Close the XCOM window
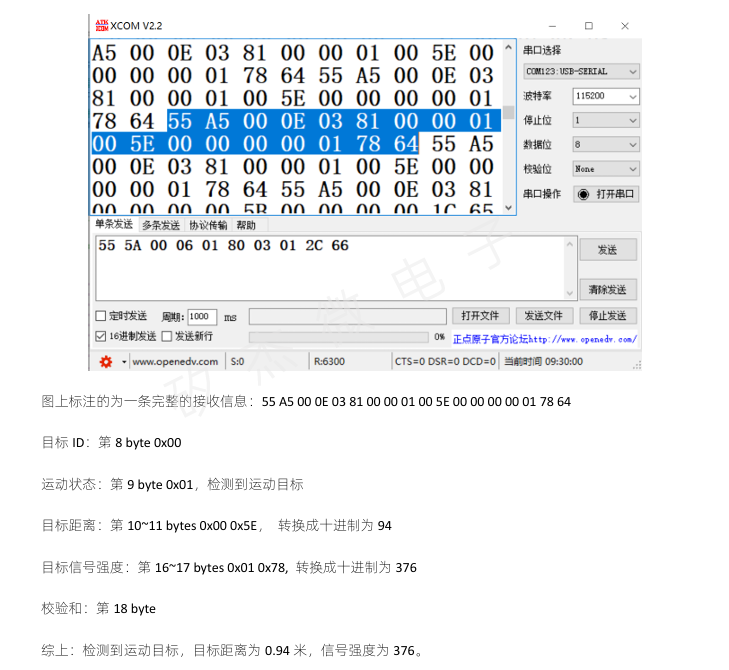 (625, 26)
